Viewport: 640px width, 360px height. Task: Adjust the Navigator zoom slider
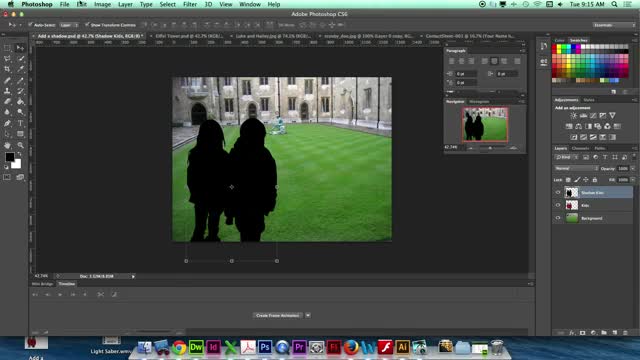[490, 148]
